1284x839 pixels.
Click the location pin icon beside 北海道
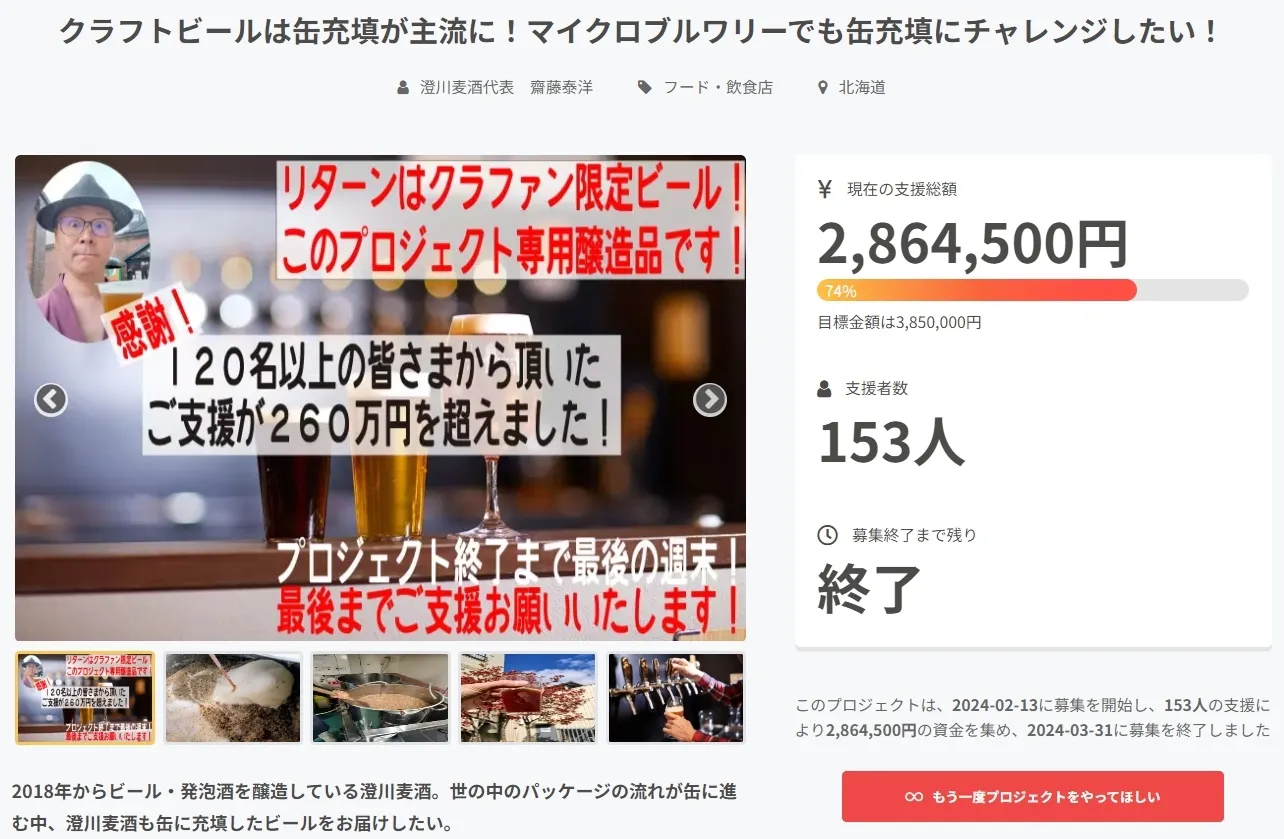tap(823, 87)
